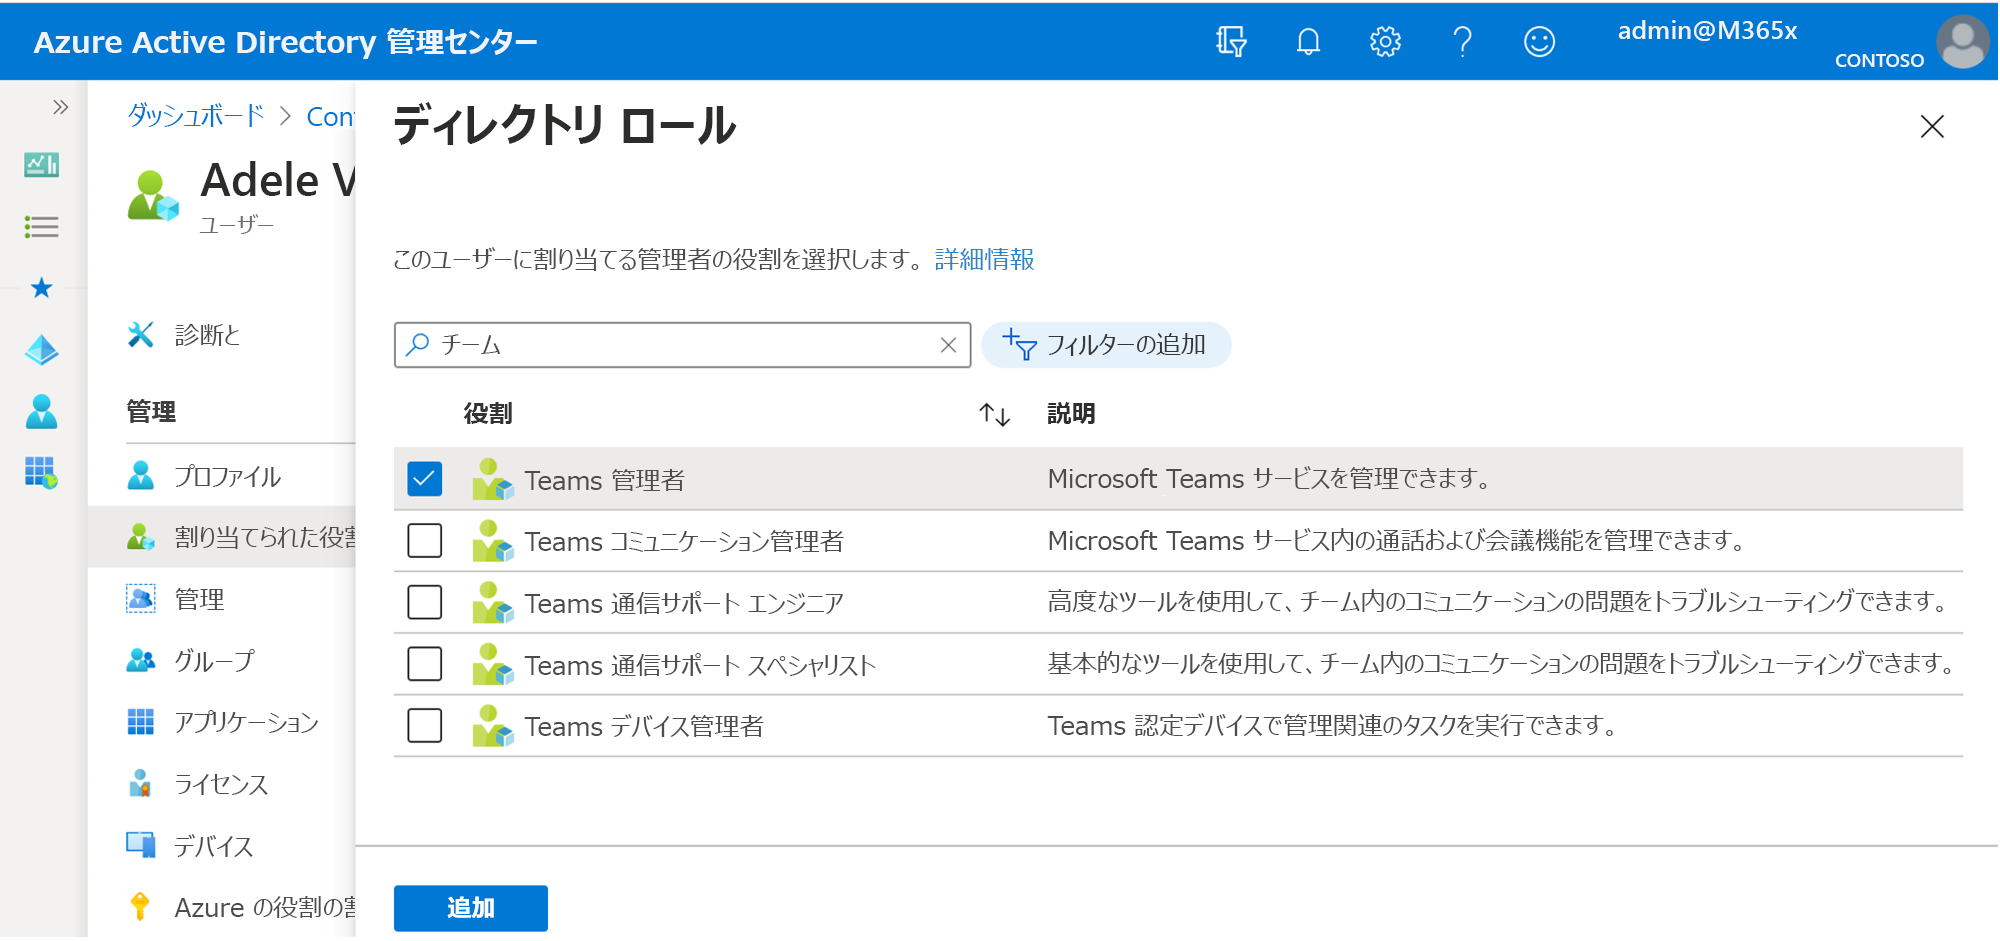Select Teams デバイス管理者 role name

point(644,727)
